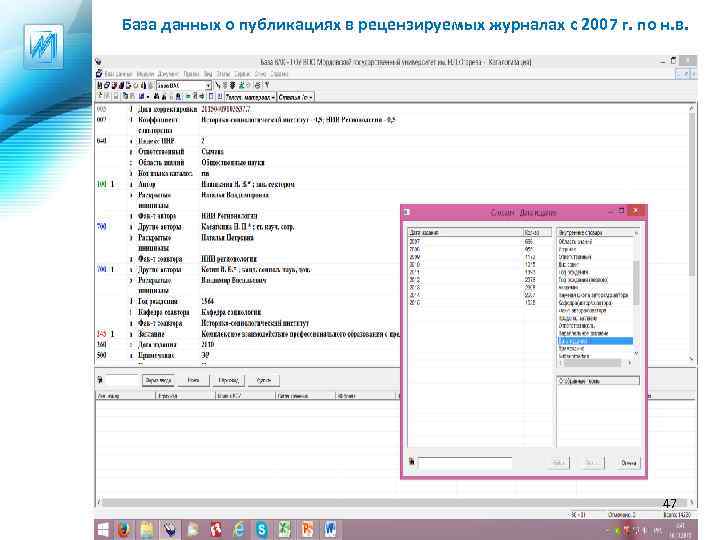Select the 2009 row in the dictionary list
The height and width of the screenshot is (540, 720).
click(479, 257)
